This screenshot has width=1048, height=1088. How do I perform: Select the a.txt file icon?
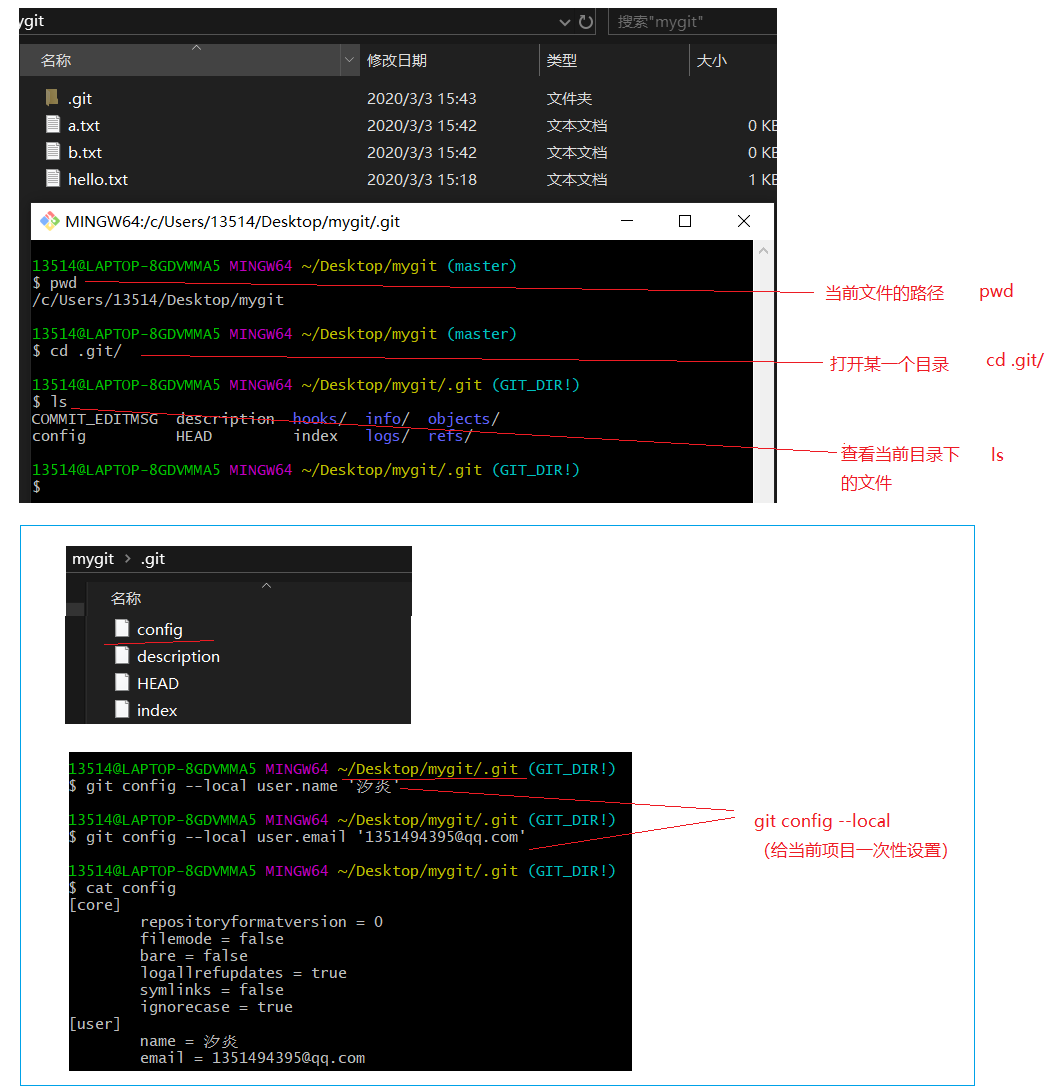53,125
